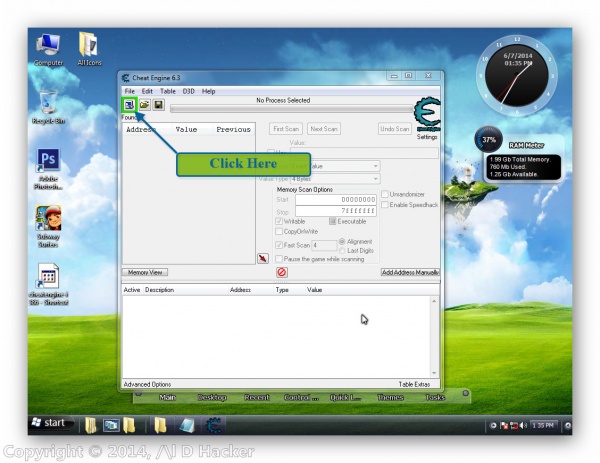The height and width of the screenshot is (463, 600).
Task: Click the red arrow add-to-list icon
Action: 263,258
